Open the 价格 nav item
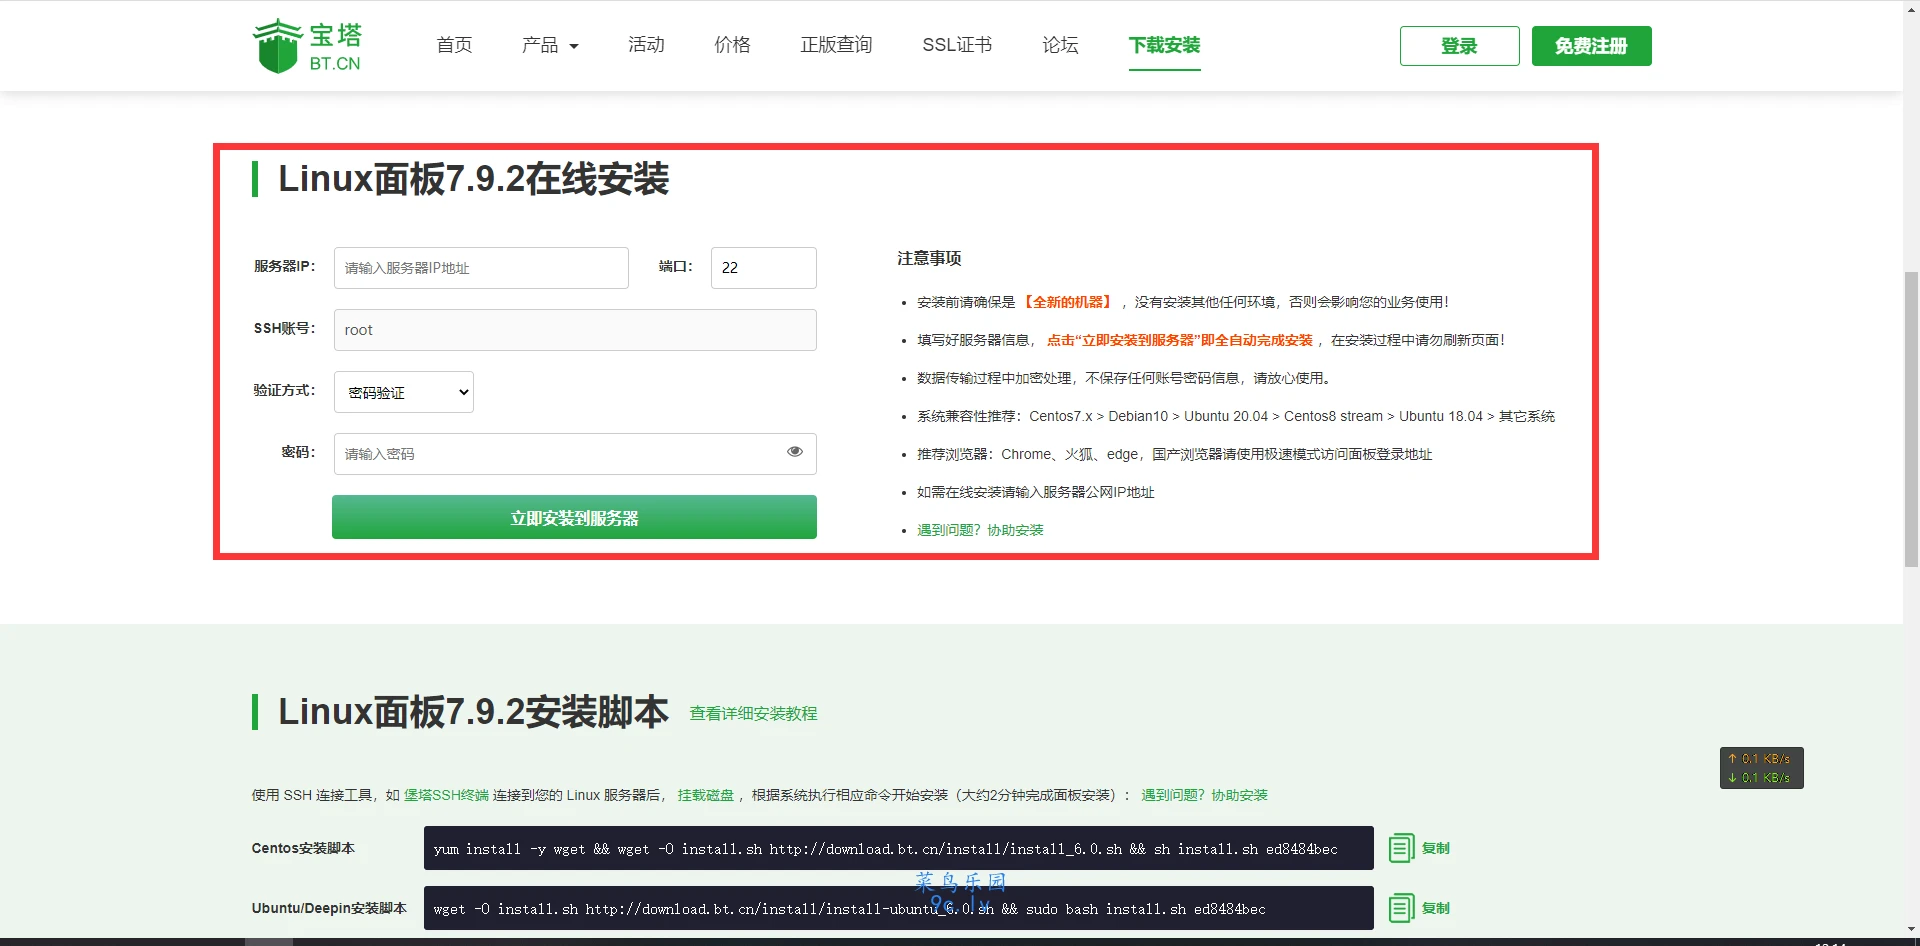The image size is (1920, 946). pyautogui.click(x=732, y=45)
